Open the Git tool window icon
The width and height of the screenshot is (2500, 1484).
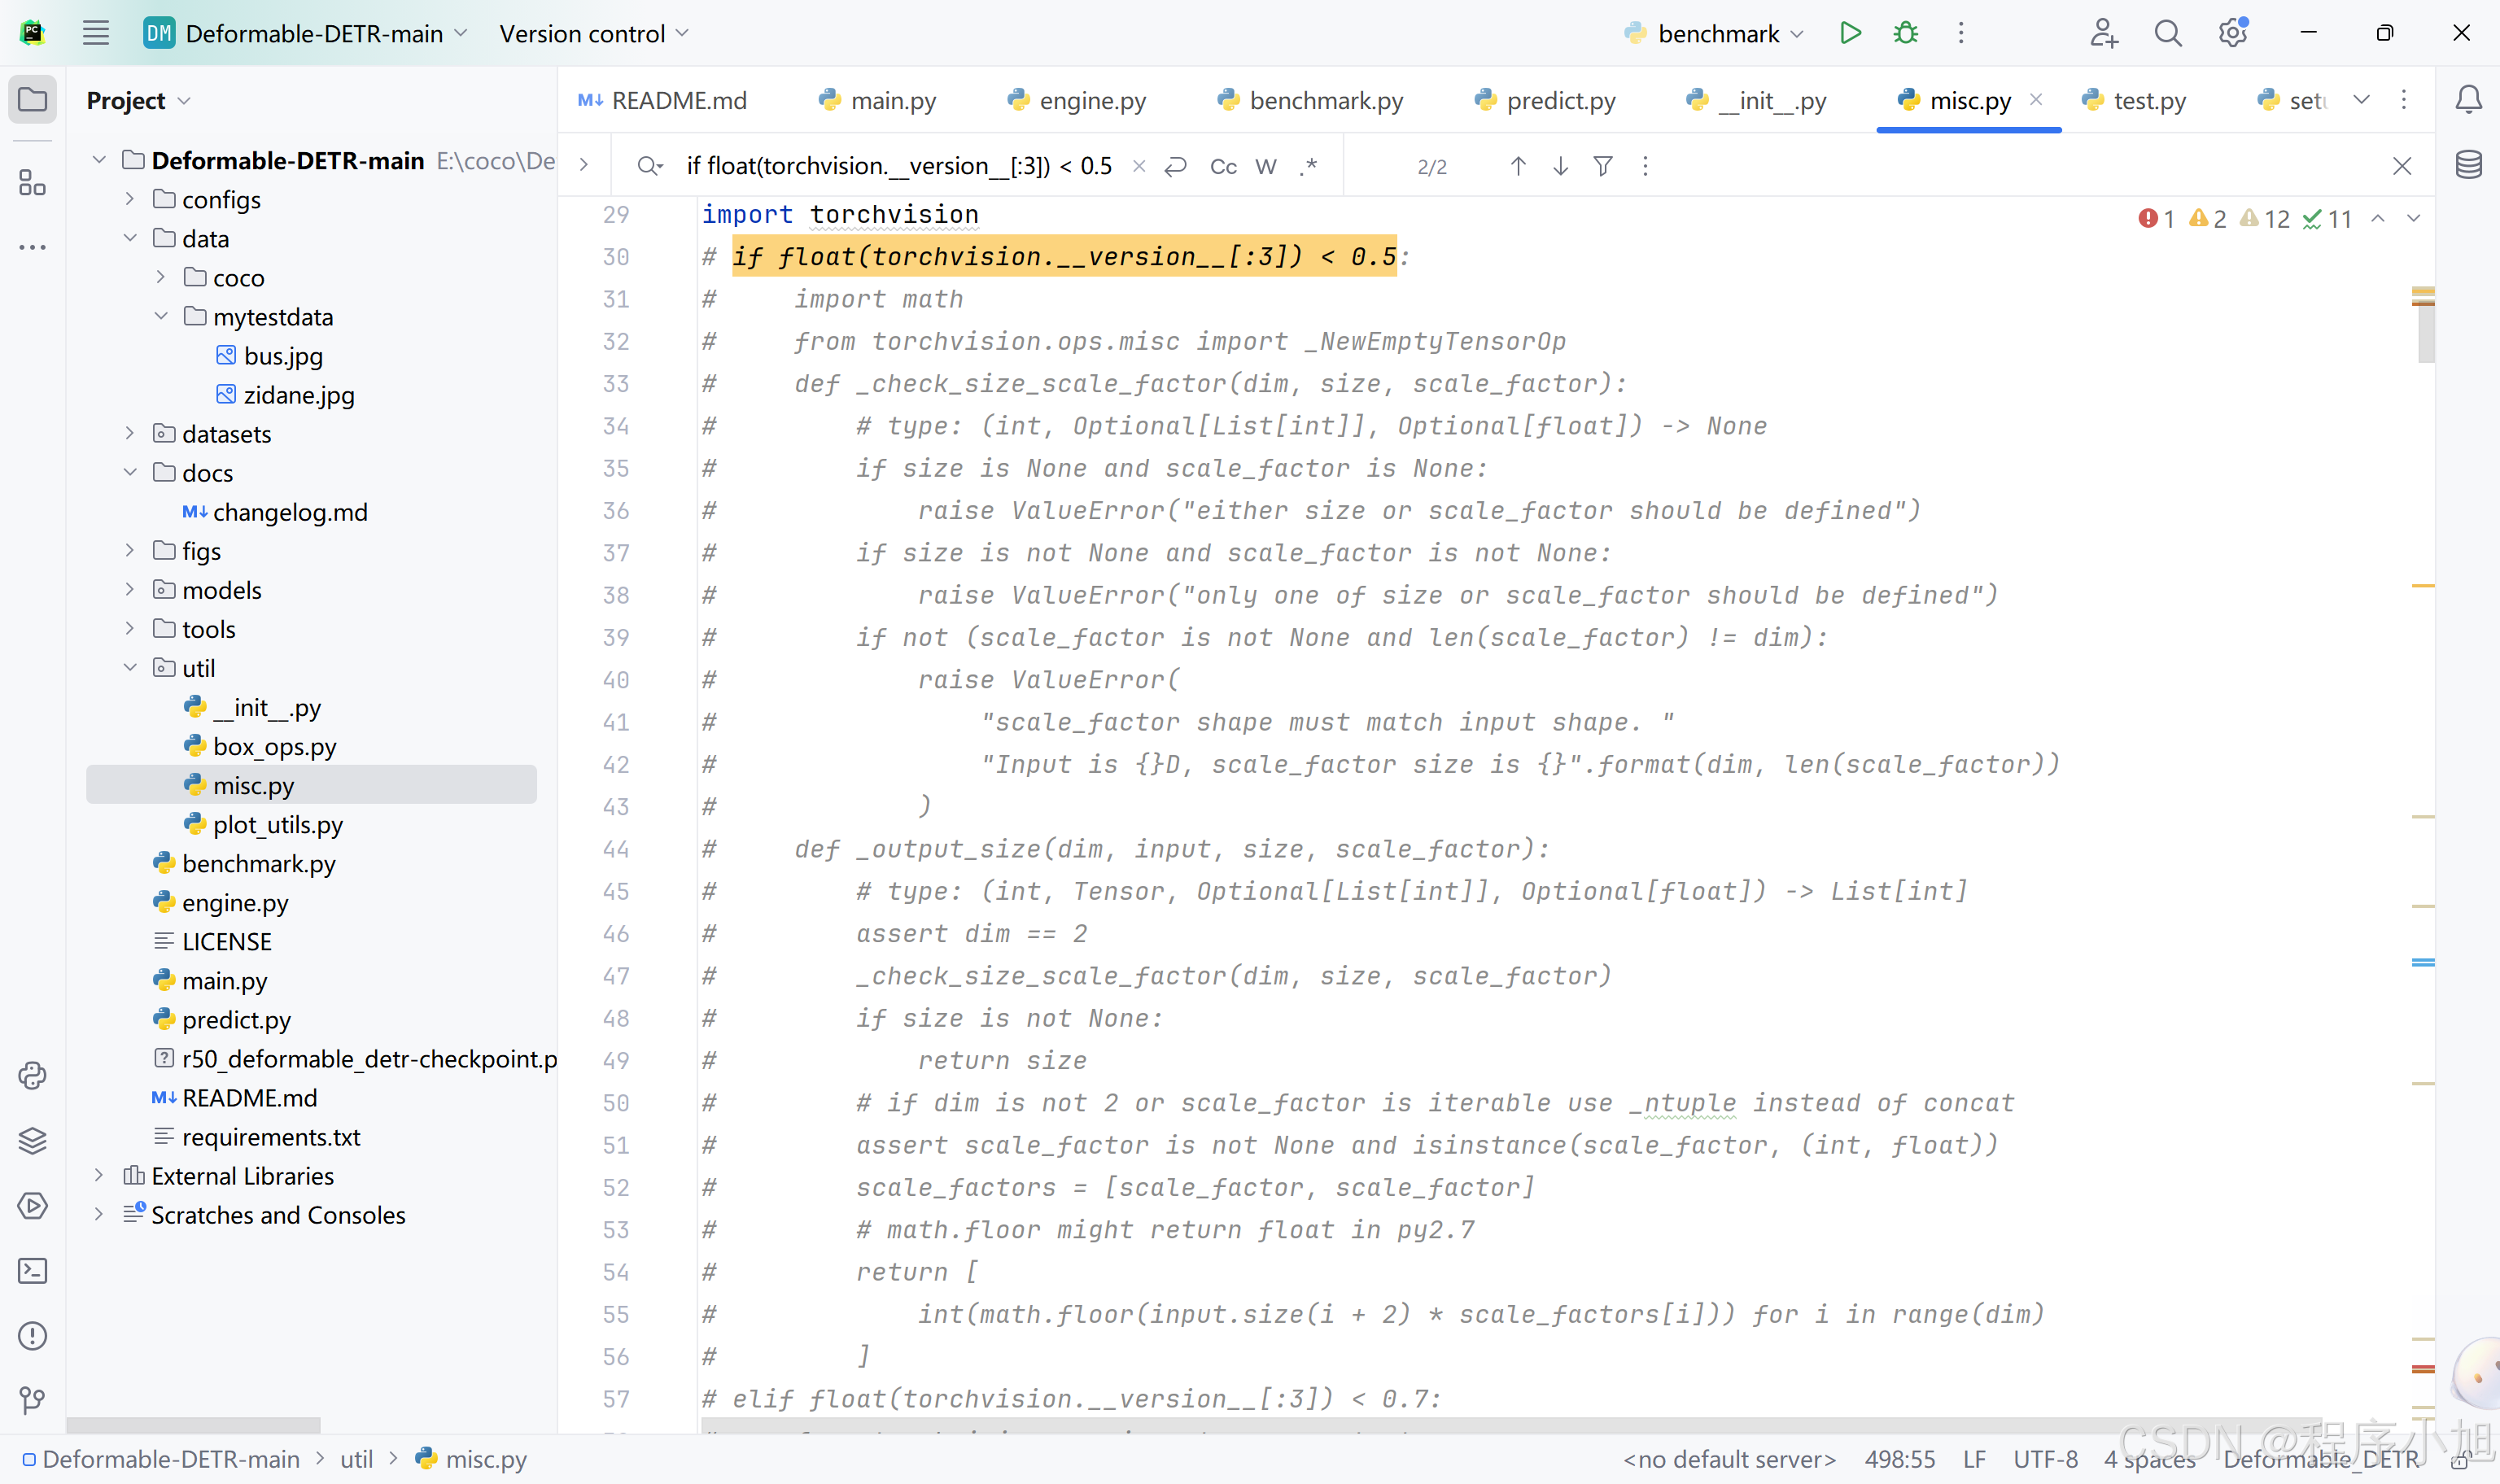click(32, 1400)
